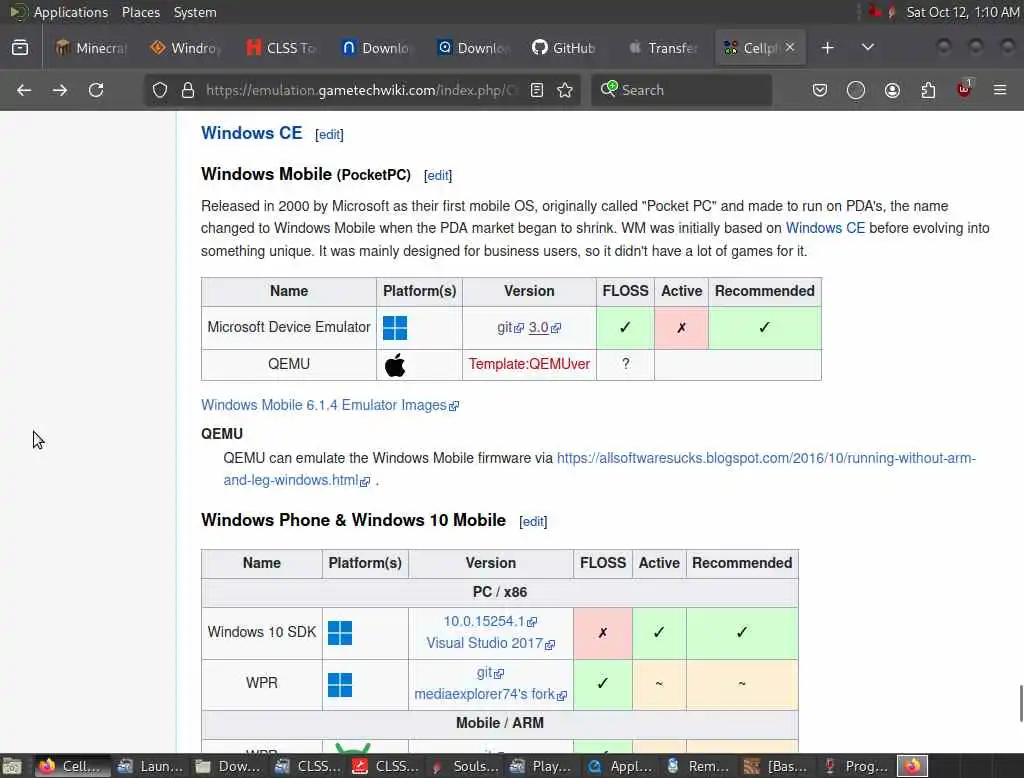The width and height of the screenshot is (1024, 778).
Task: Open Prog... window in taskbar
Action: (856, 766)
